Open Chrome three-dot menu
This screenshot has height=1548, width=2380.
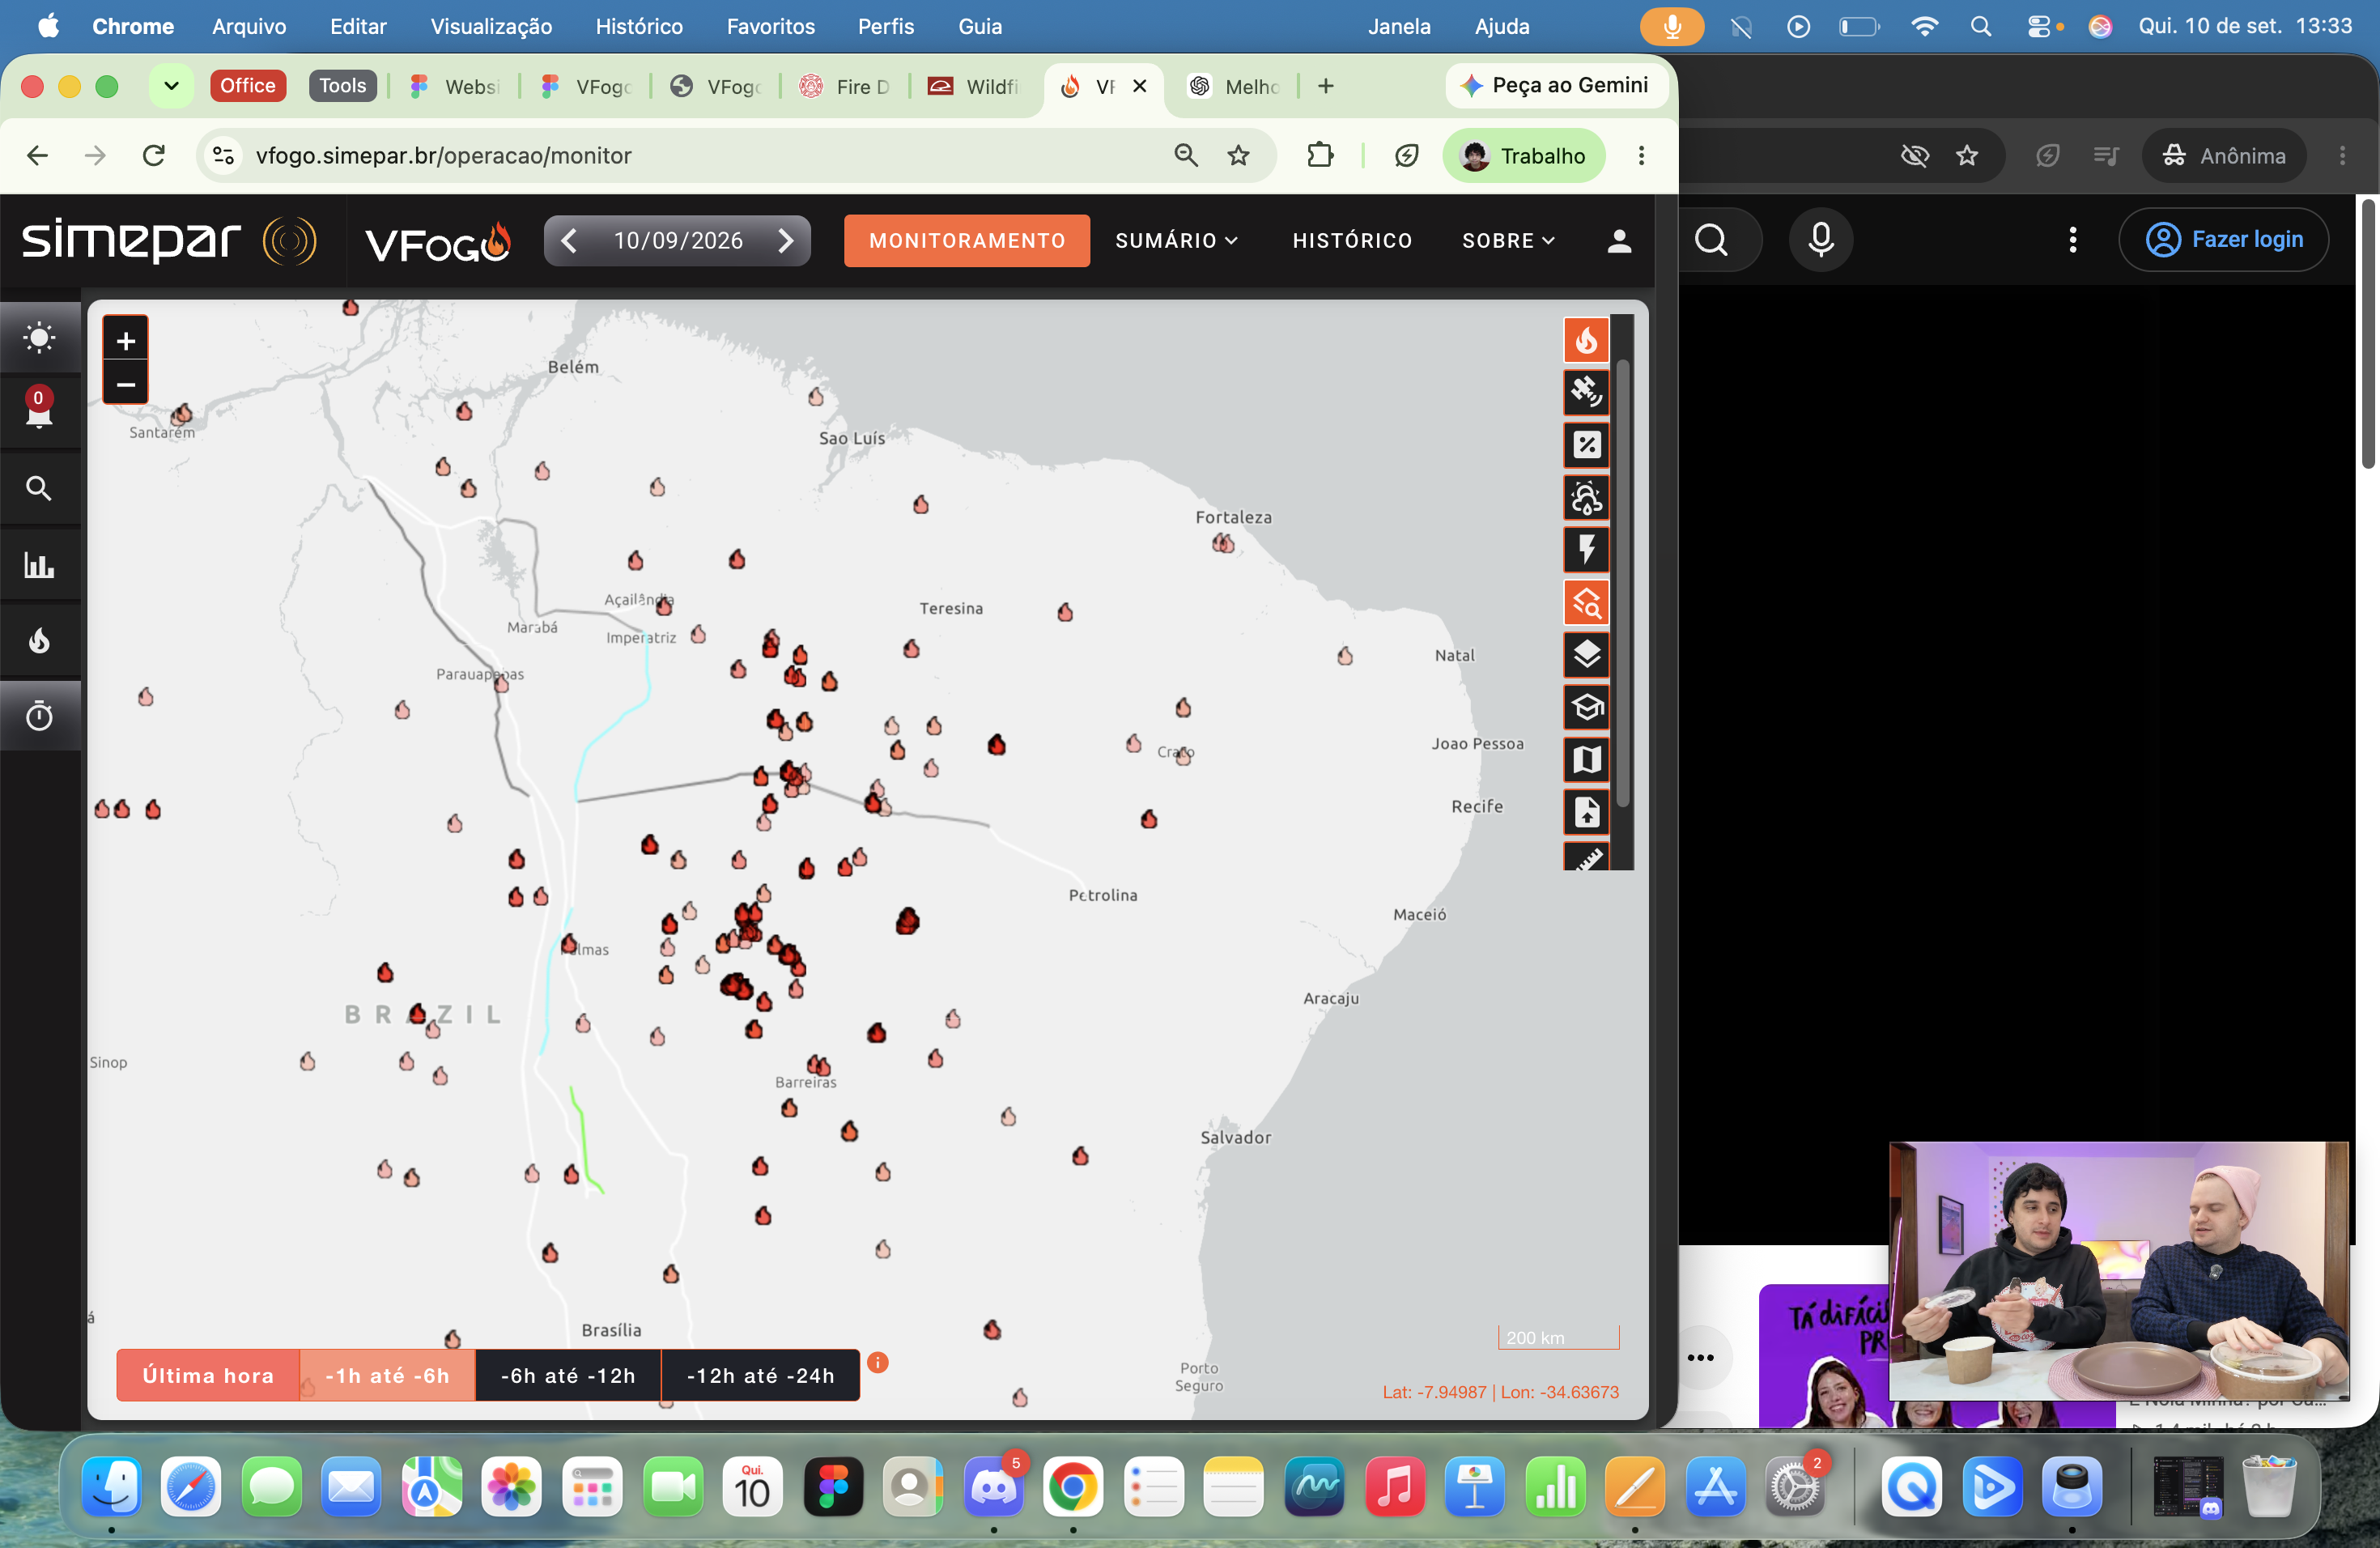[1641, 156]
